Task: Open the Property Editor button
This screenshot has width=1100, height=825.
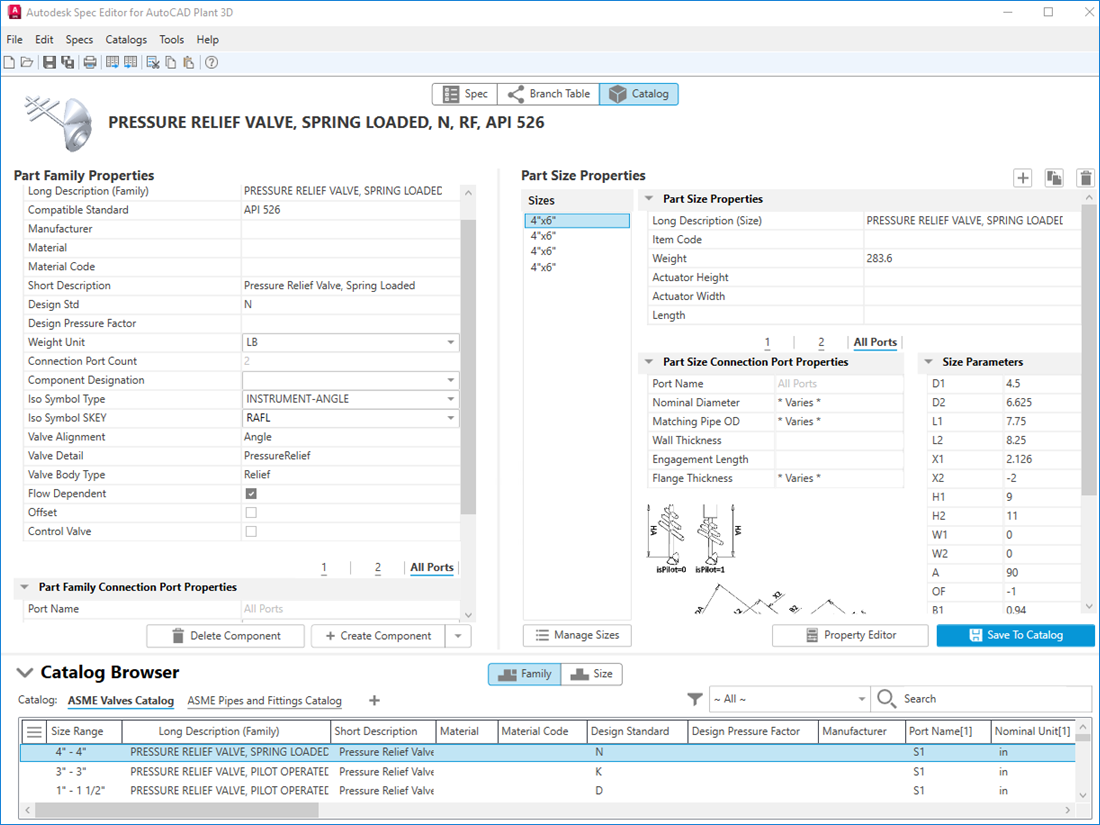Action: (x=850, y=635)
